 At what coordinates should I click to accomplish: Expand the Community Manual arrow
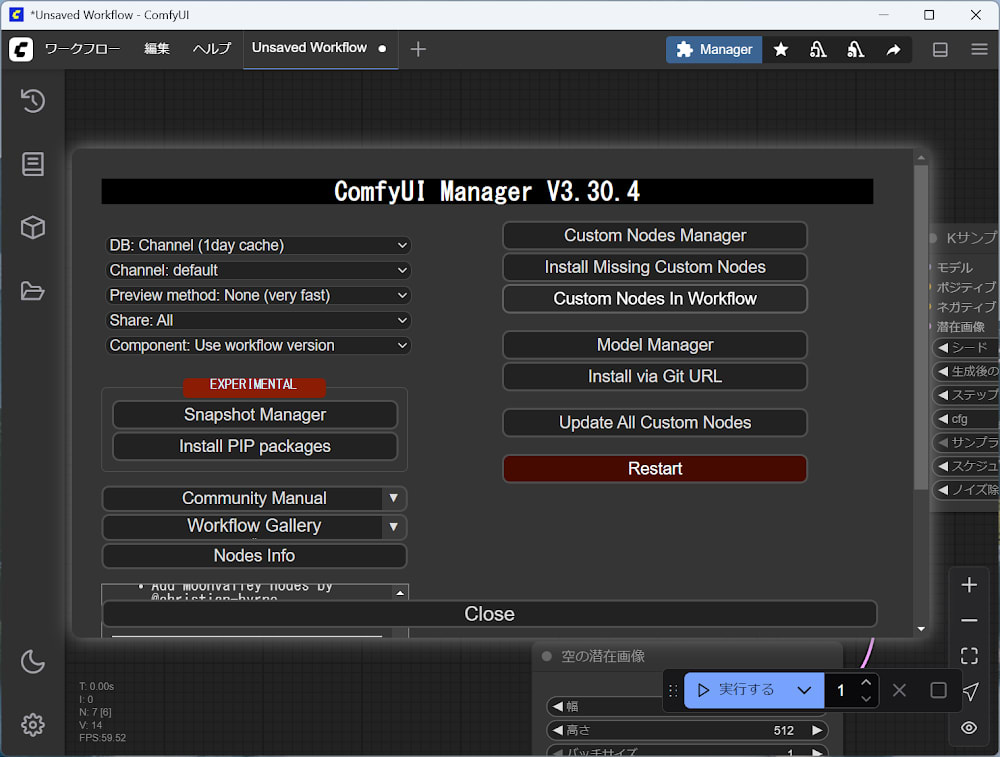coord(393,498)
